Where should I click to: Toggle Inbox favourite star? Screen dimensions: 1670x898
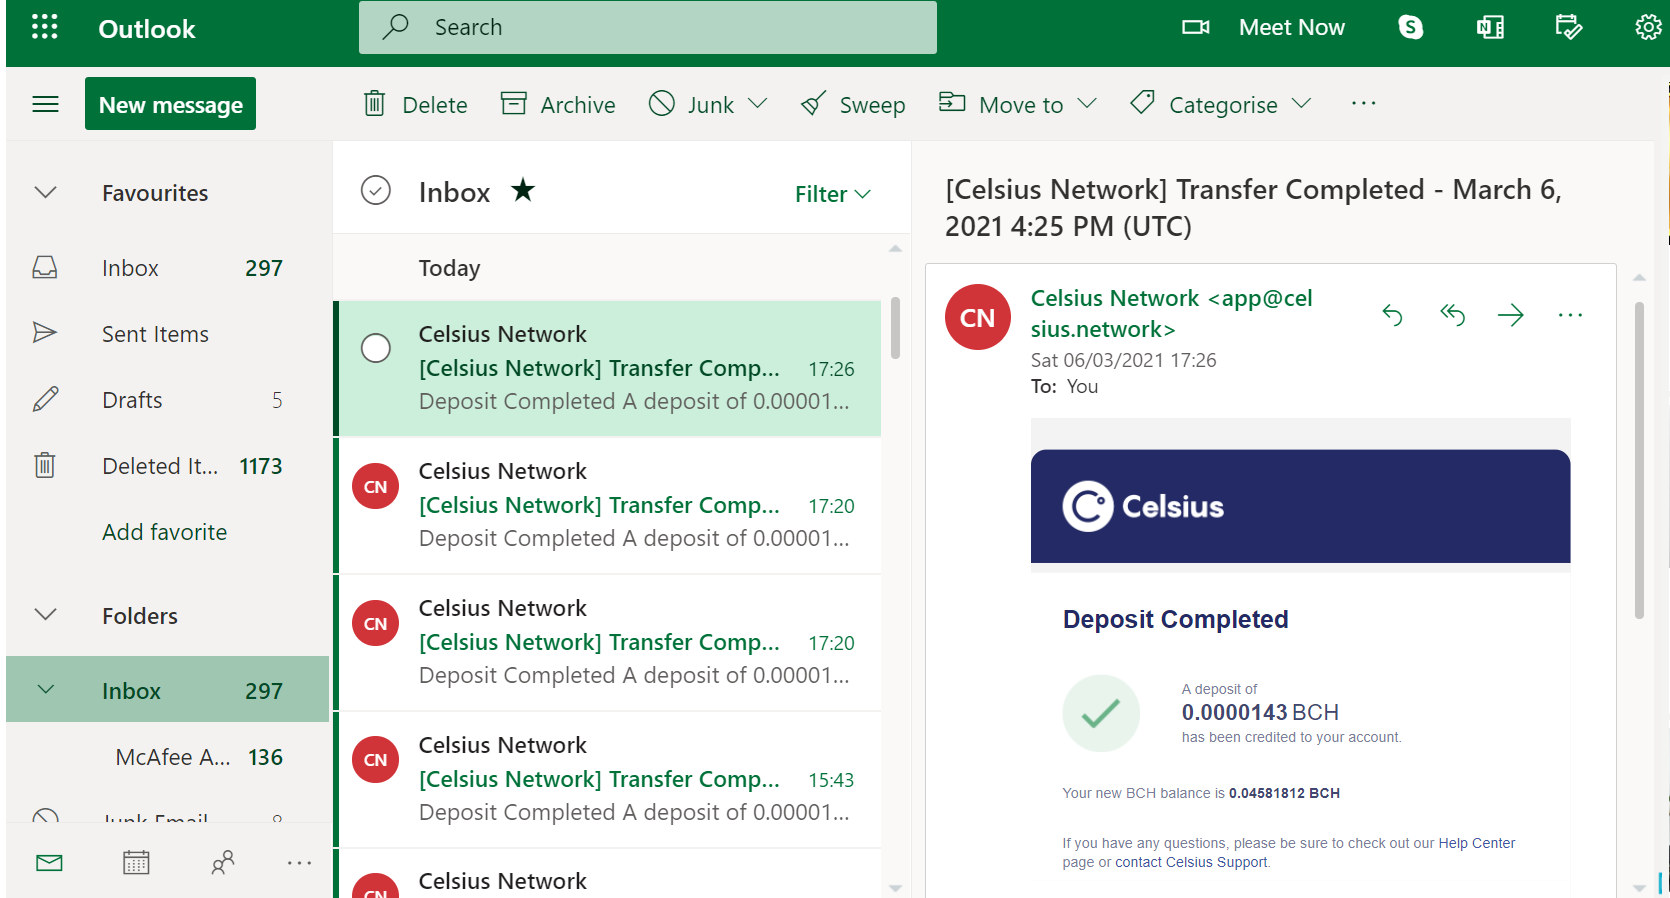coord(523,189)
